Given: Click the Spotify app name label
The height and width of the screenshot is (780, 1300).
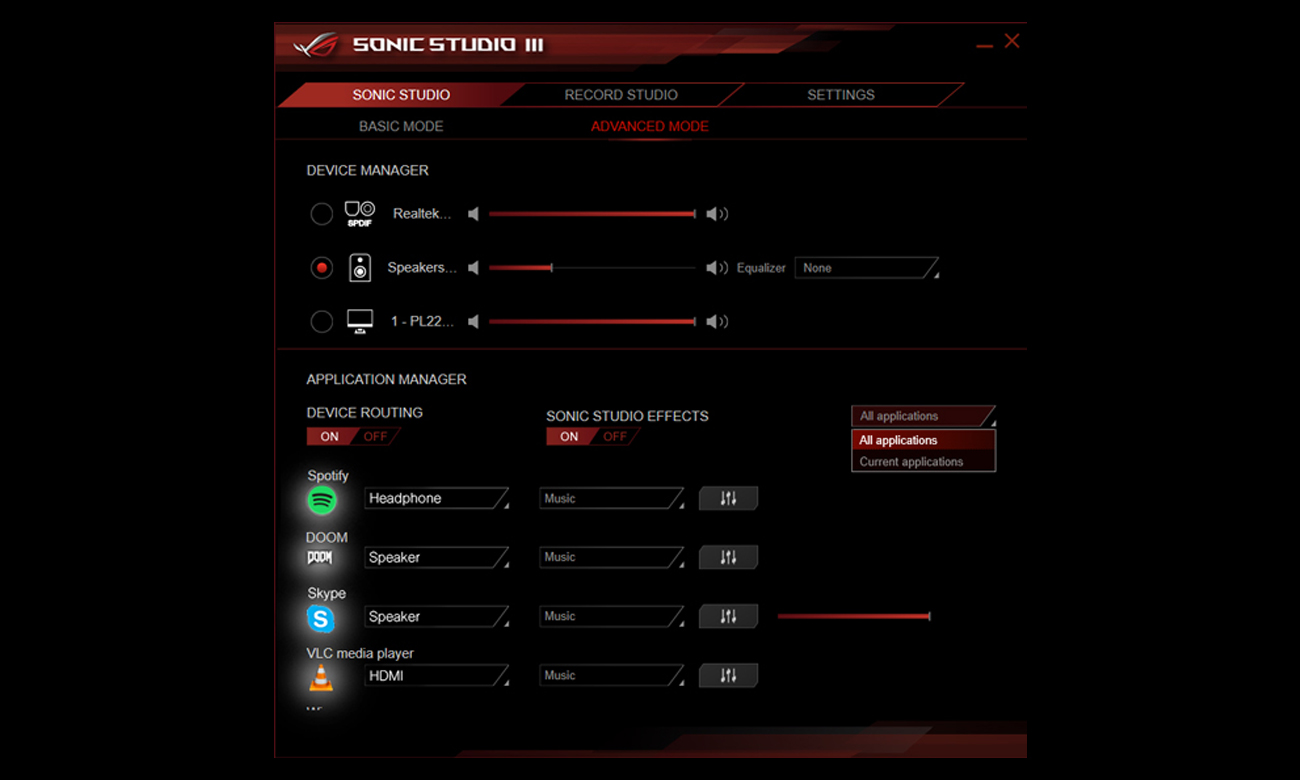Looking at the screenshot, I should [328, 476].
